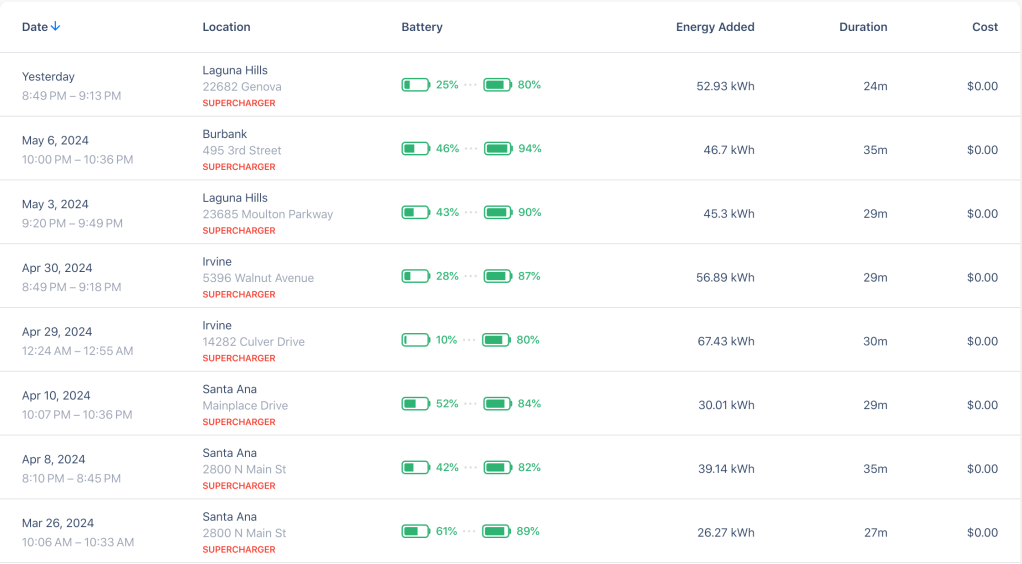Open the 5396 Walnut Avenue address
The image size is (1022, 564).
[x=258, y=278]
